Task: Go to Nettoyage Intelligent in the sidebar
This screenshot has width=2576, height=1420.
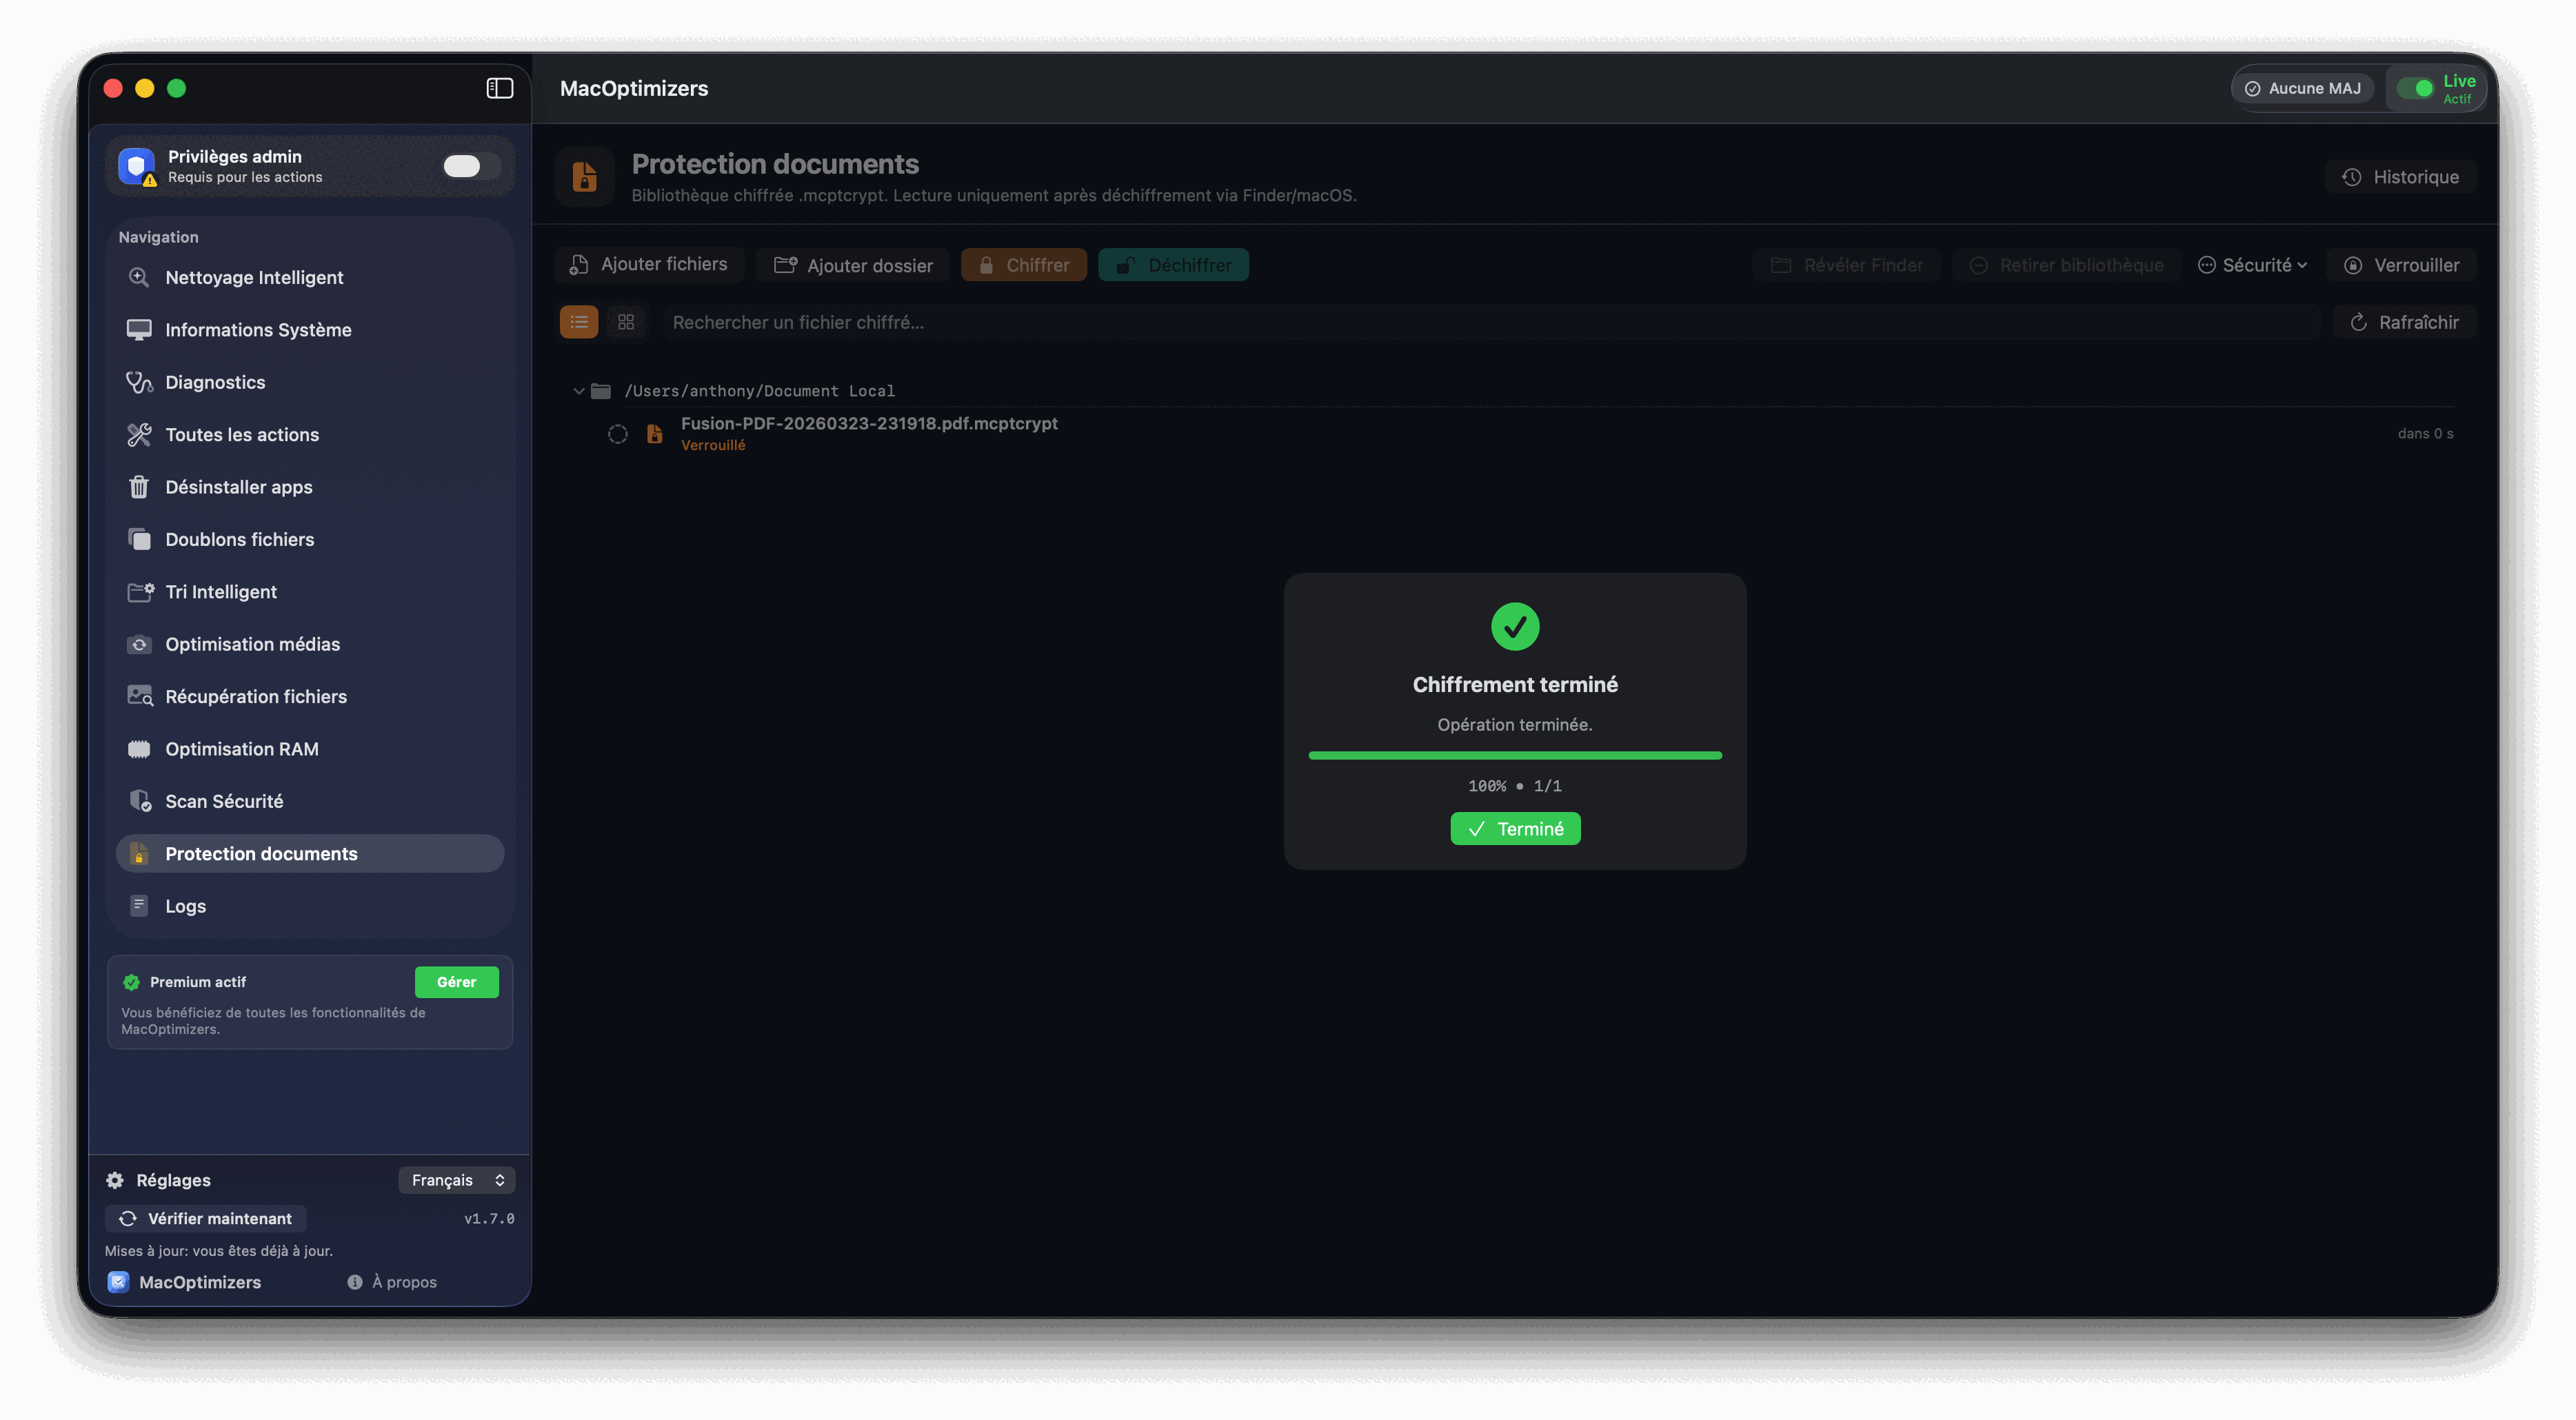Action: pyautogui.click(x=254, y=277)
